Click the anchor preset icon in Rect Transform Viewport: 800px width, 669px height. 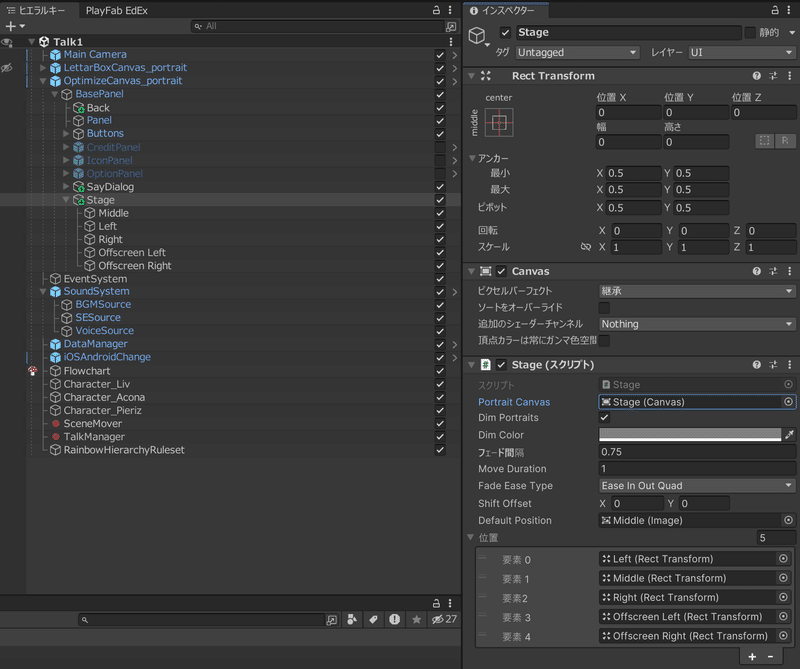click(500, 123)
